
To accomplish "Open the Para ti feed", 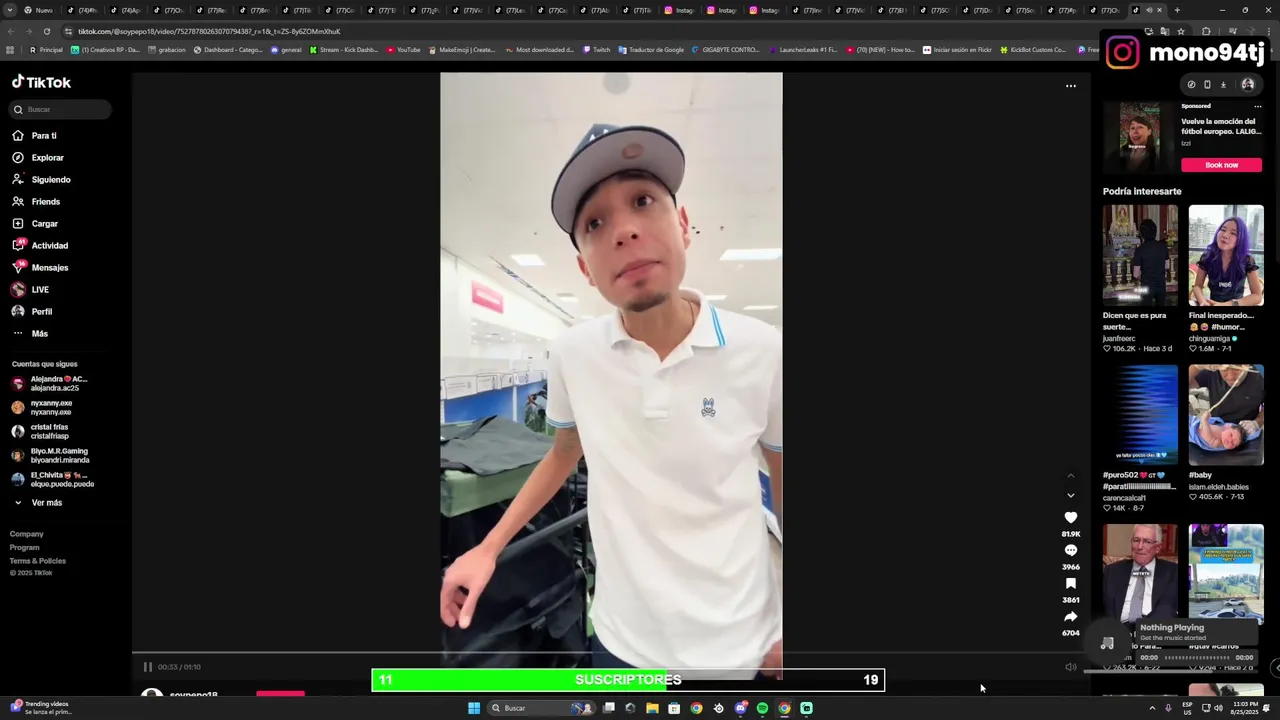I will pos(43,135).
